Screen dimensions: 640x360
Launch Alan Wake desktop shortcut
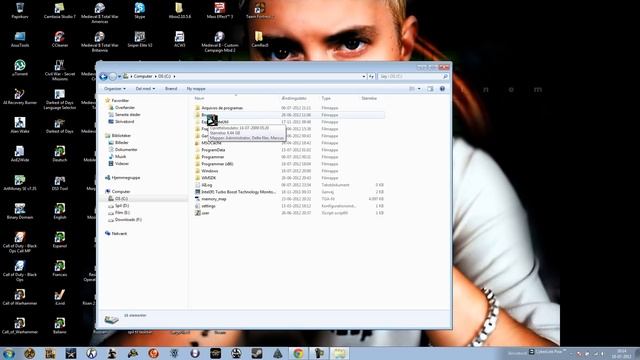pyautogui.click(x=20, y=125)
